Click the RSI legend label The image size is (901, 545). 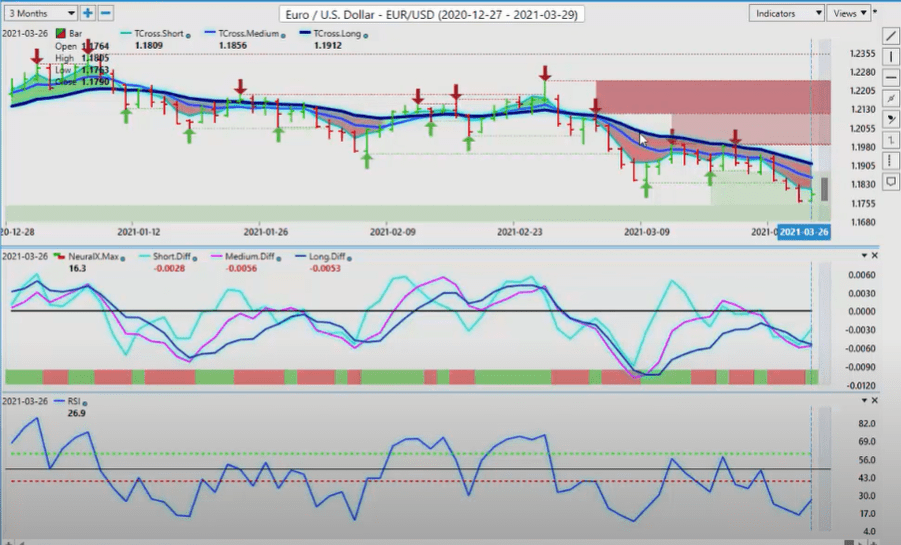coord(74,401)
